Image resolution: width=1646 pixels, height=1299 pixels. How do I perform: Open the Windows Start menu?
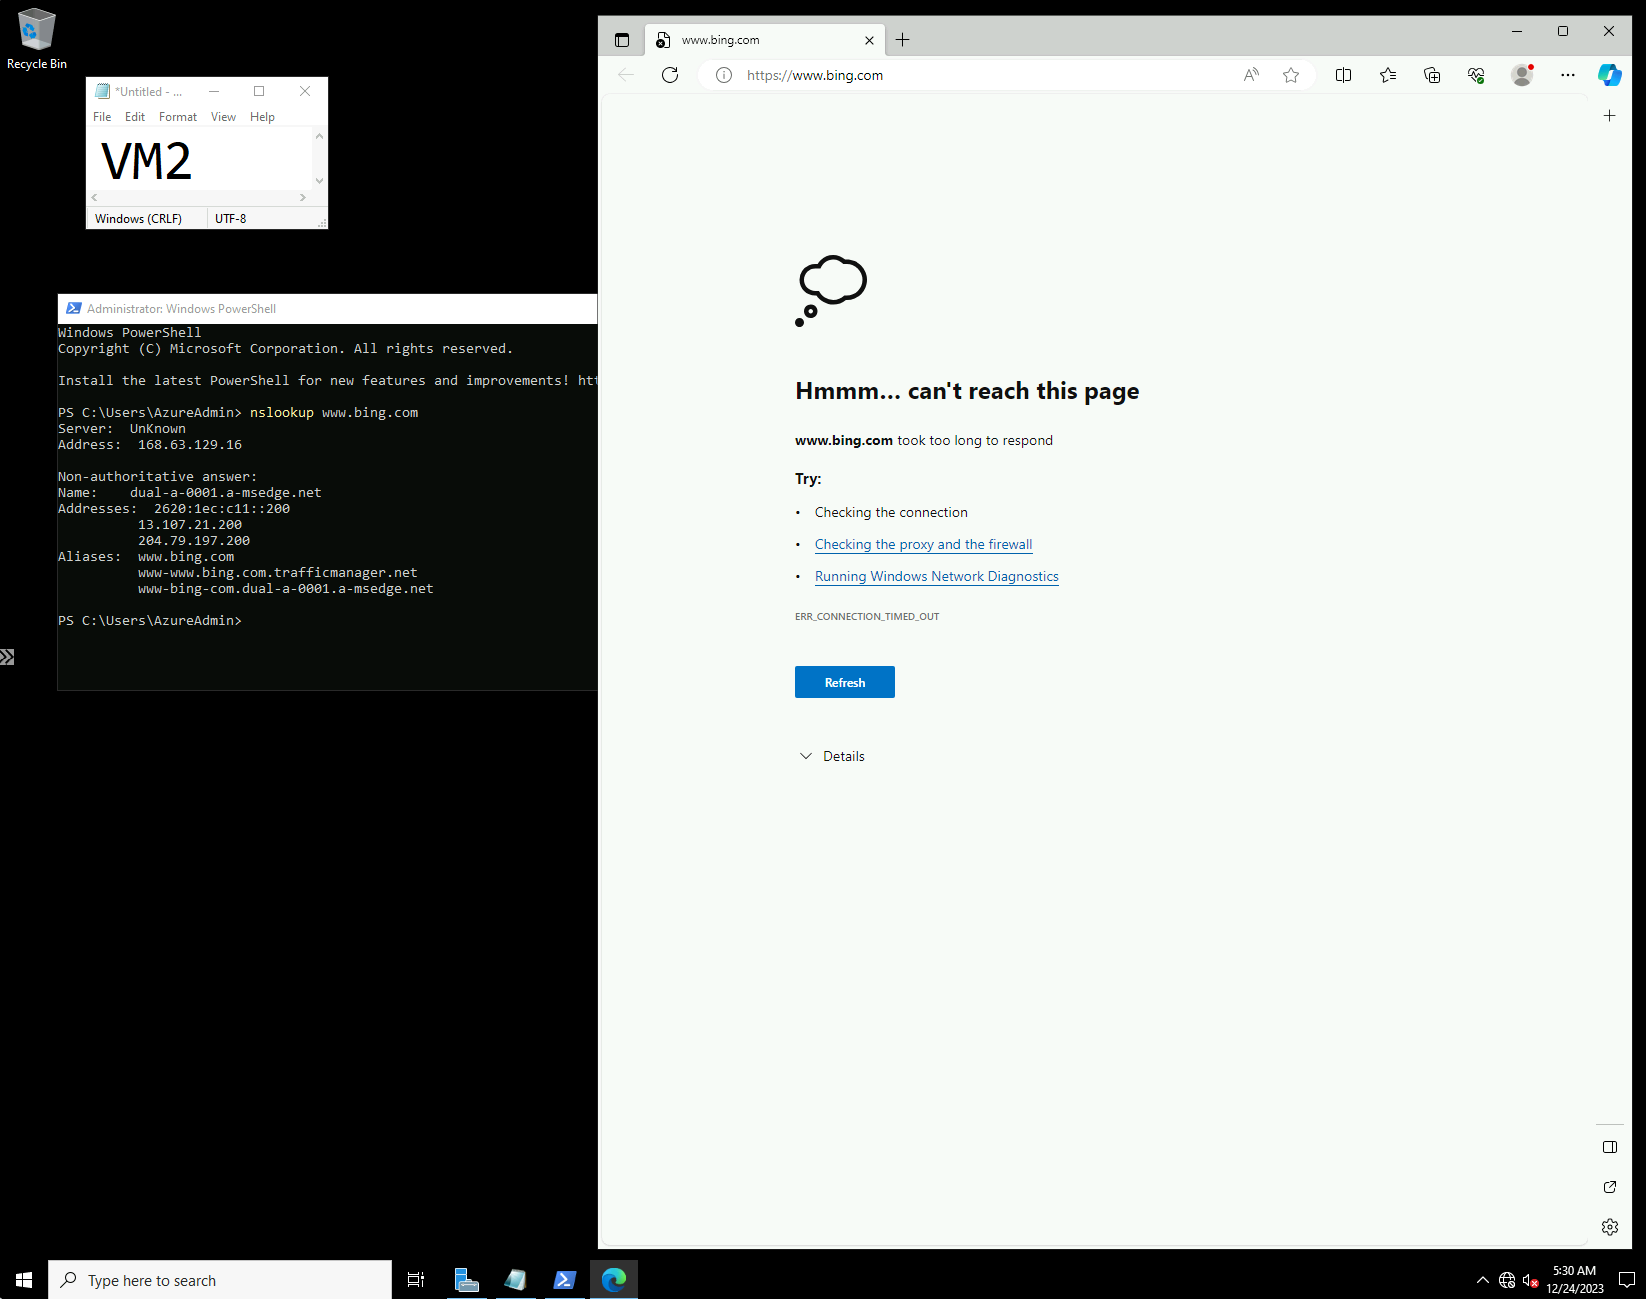tap(24, 1280)
